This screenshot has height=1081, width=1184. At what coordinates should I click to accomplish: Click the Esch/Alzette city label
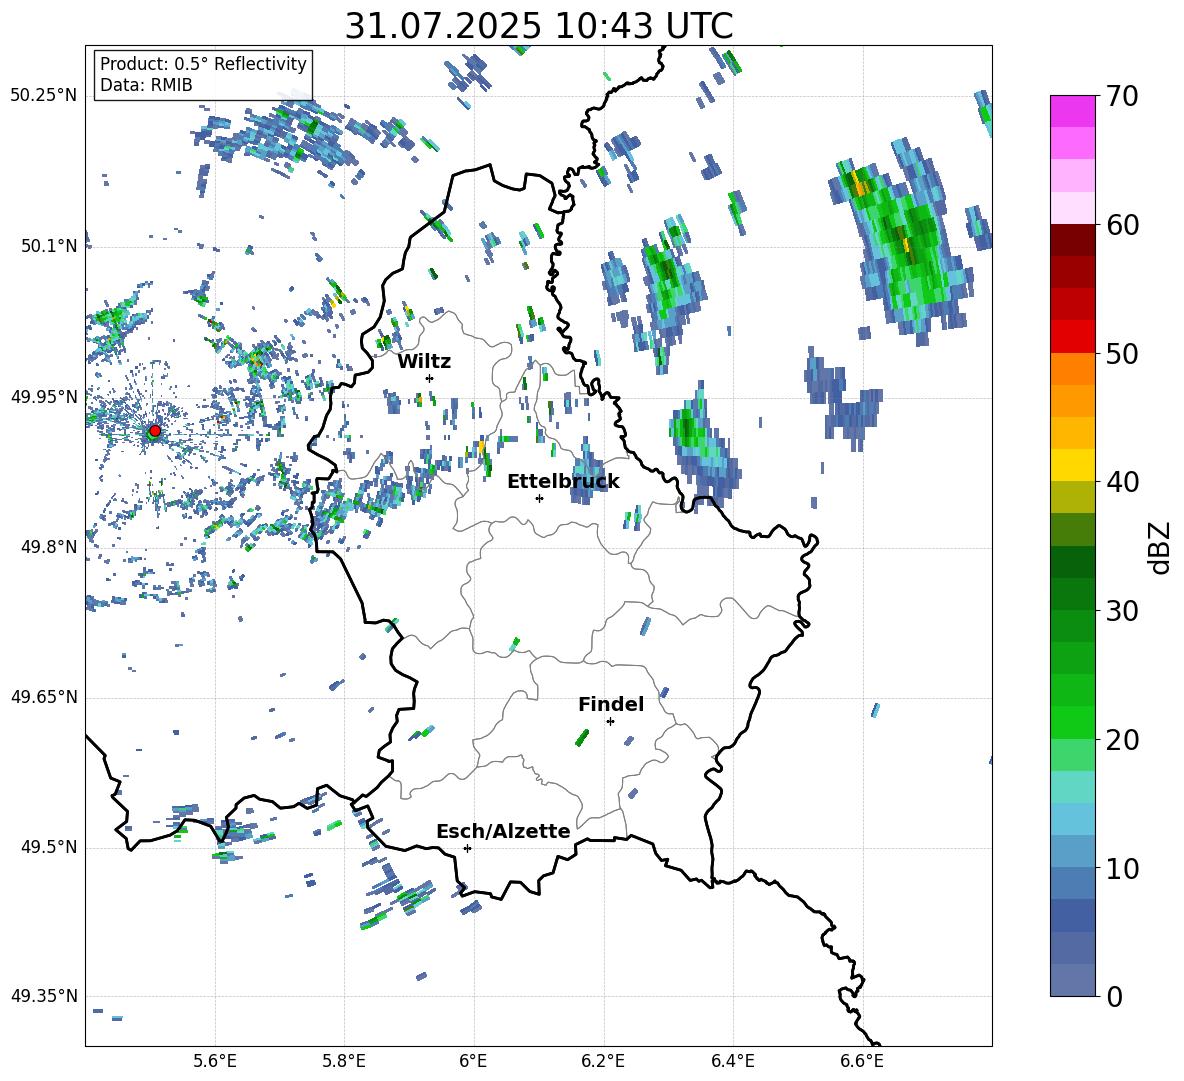503,831
